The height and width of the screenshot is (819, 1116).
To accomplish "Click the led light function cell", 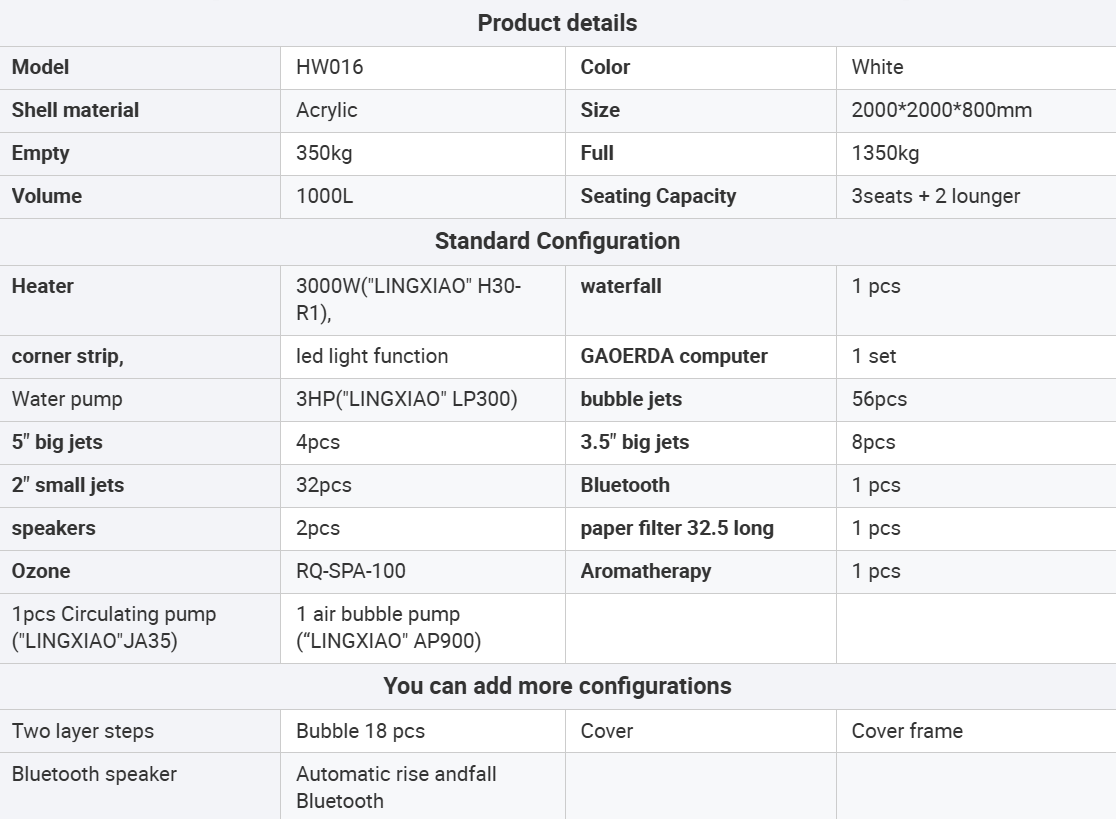I will (372, 356).
